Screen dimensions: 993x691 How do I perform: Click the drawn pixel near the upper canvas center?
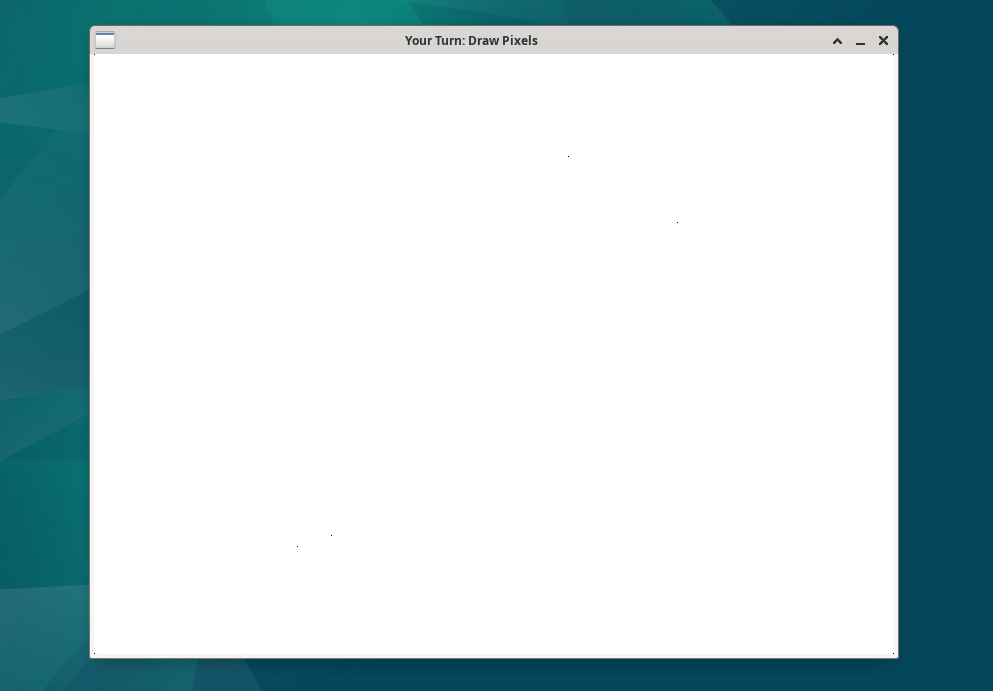[568, 156]
